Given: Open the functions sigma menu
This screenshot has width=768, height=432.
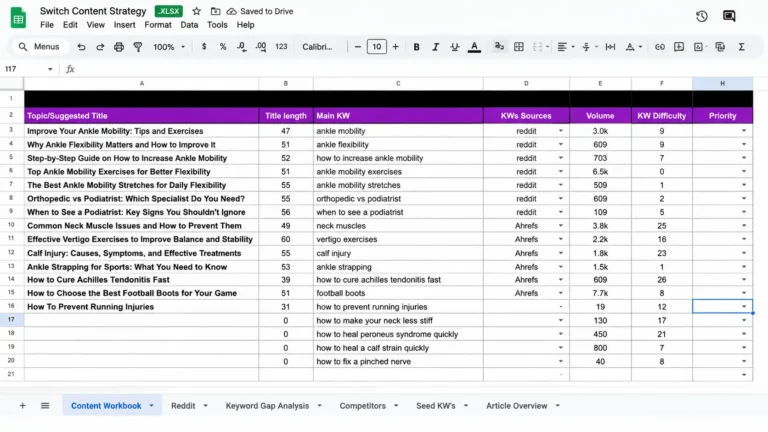Looking at the screenshot, I should [742, 47].
